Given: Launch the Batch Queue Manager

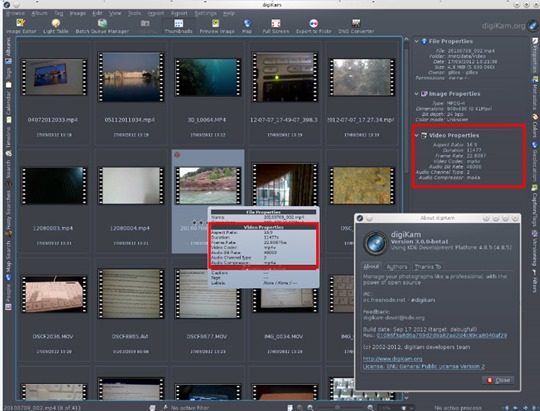Looking at the screenshot, I should coord(102,27).
